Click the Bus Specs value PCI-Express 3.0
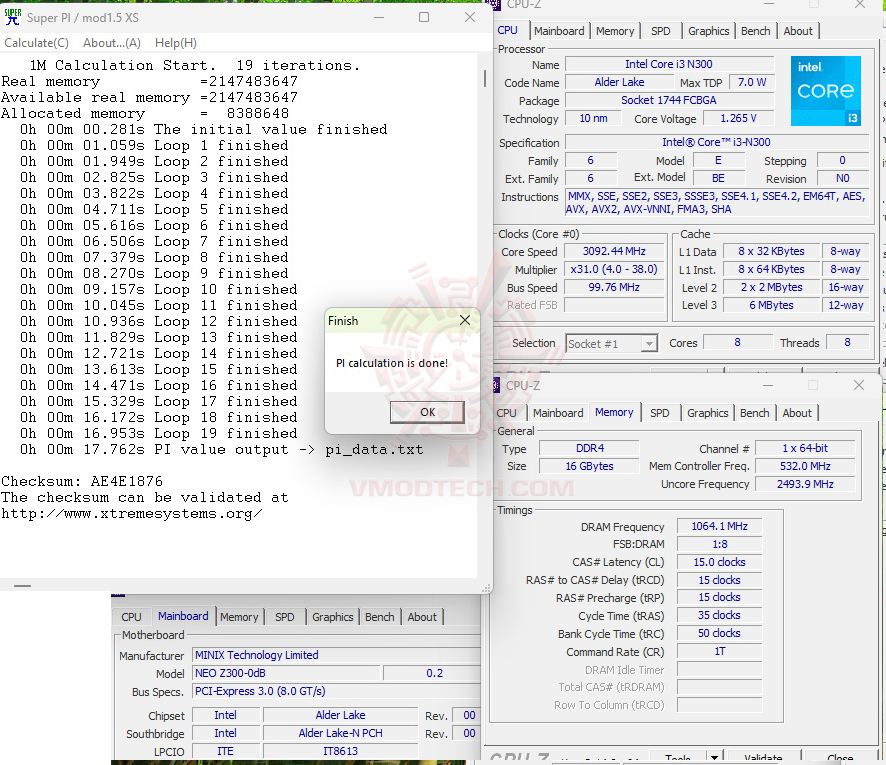This screenshot has width=886, height=765. tap(336, 692)
